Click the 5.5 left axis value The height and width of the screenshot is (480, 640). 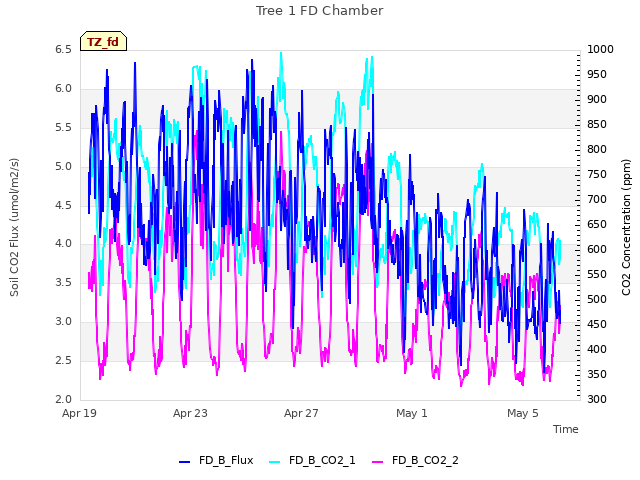click(63, 127)
